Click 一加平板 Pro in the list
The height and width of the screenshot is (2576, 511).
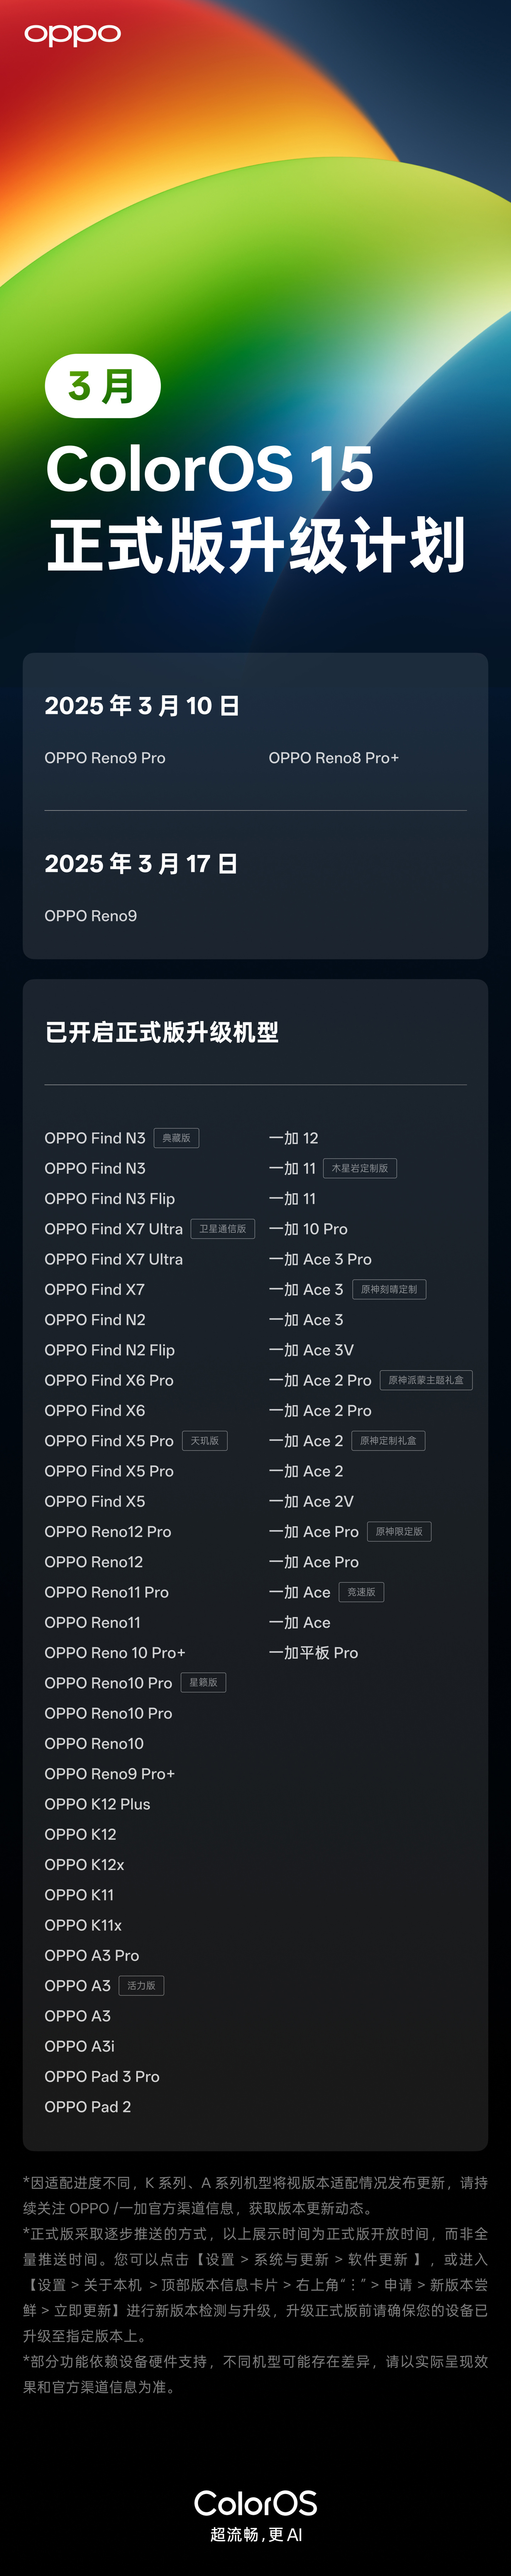click(313, 1653)
